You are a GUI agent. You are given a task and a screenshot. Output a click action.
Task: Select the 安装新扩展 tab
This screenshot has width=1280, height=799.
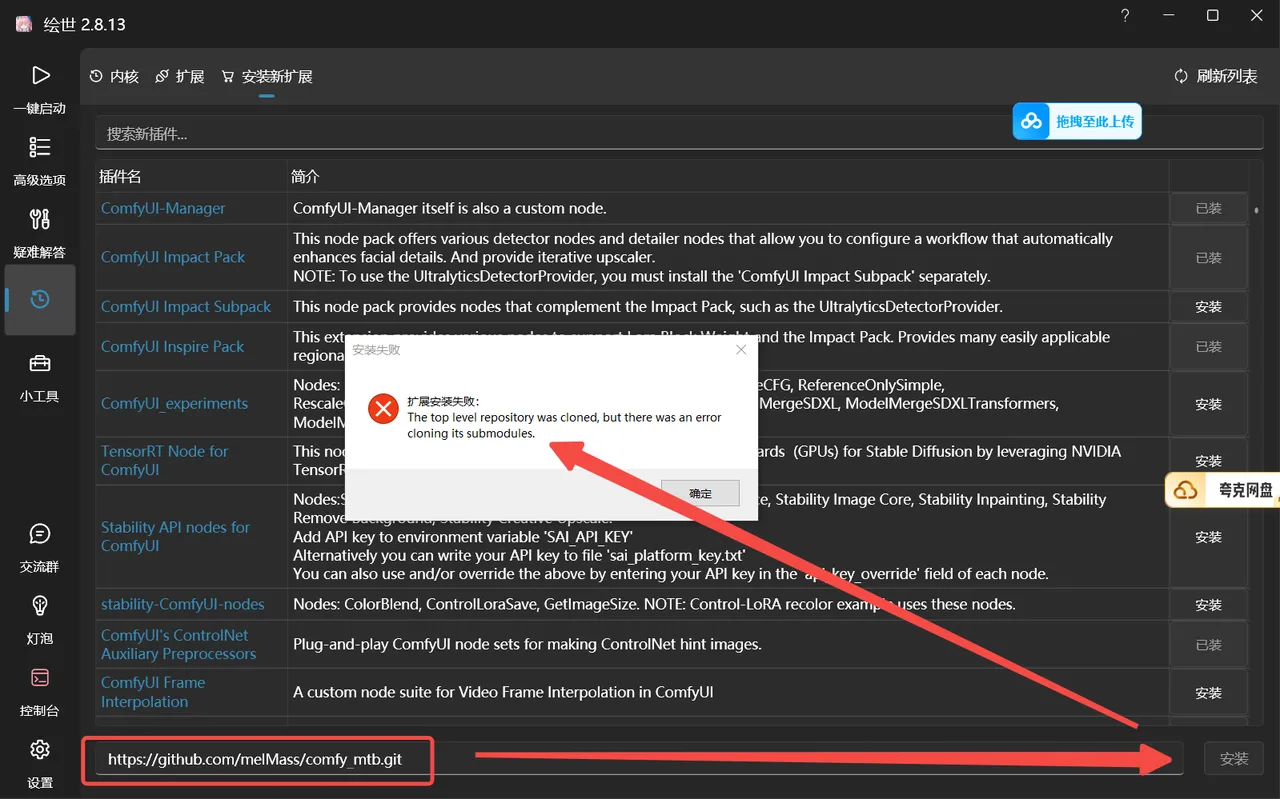click(x=267, y=77)
